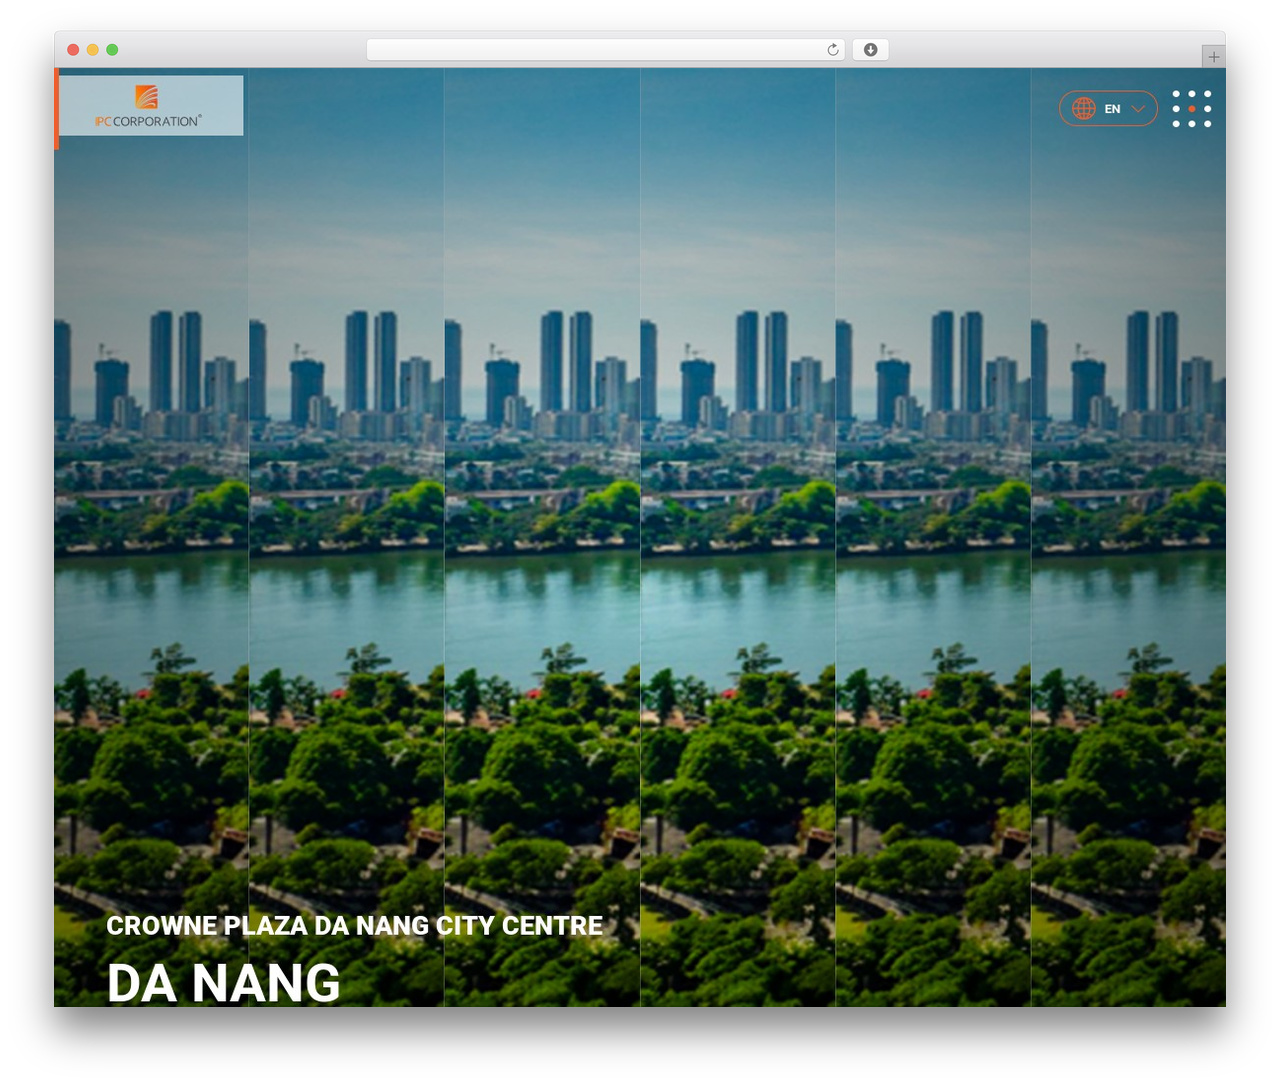Screen dimensions: 1280x1084
Task: Maximize the browser window
Action: tap(112, 50)
